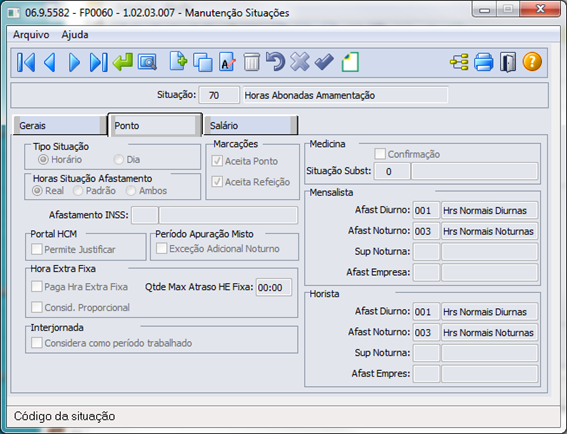This screenshot has height=434, width=567.
Task: Toggle Aceita Ponto checkbox
Action: click(217, 161)
